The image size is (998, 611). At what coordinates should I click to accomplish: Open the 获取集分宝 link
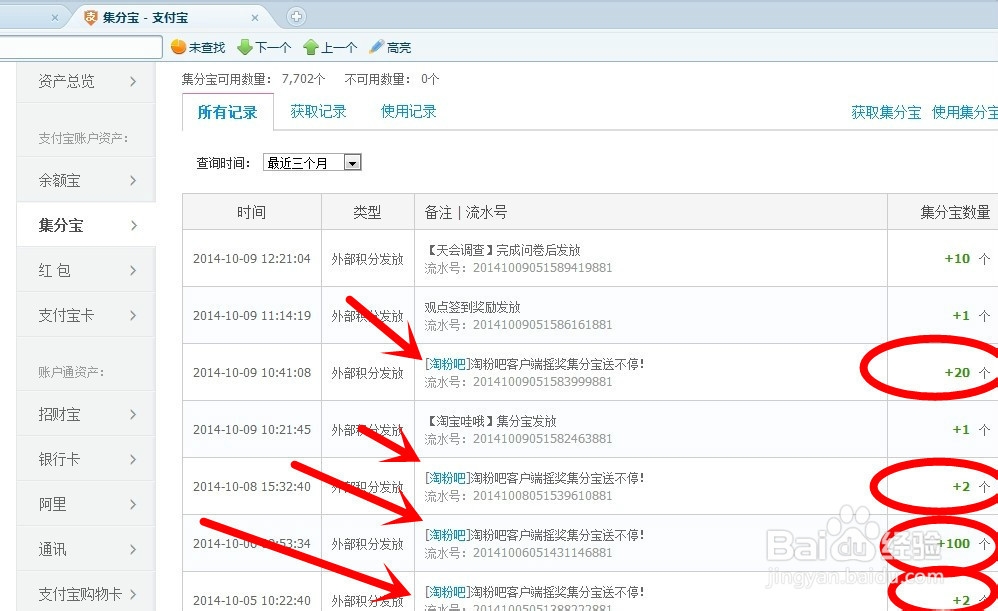(x=887, y=113)
